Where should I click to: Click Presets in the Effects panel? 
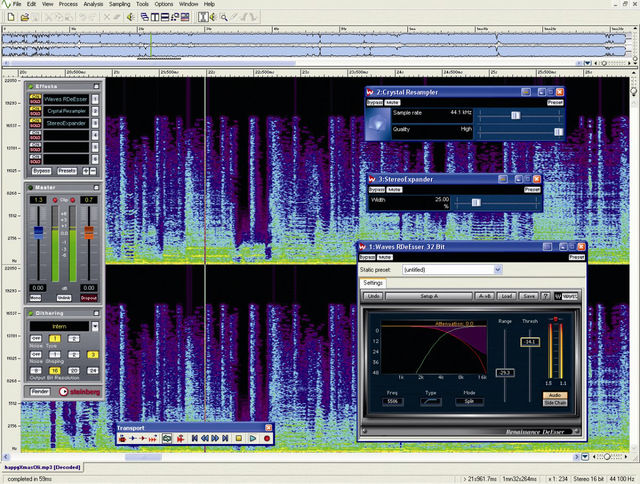67,171
